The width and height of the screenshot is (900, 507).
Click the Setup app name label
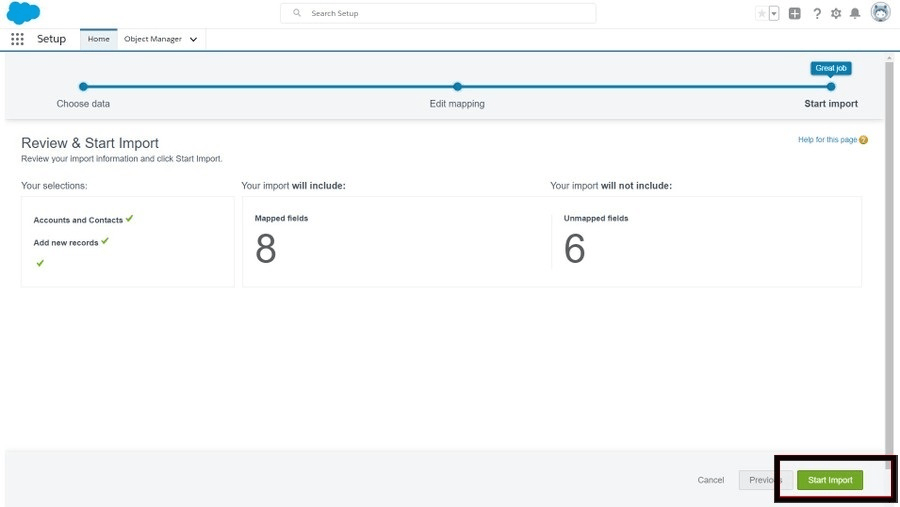click(x=52, y=39)
